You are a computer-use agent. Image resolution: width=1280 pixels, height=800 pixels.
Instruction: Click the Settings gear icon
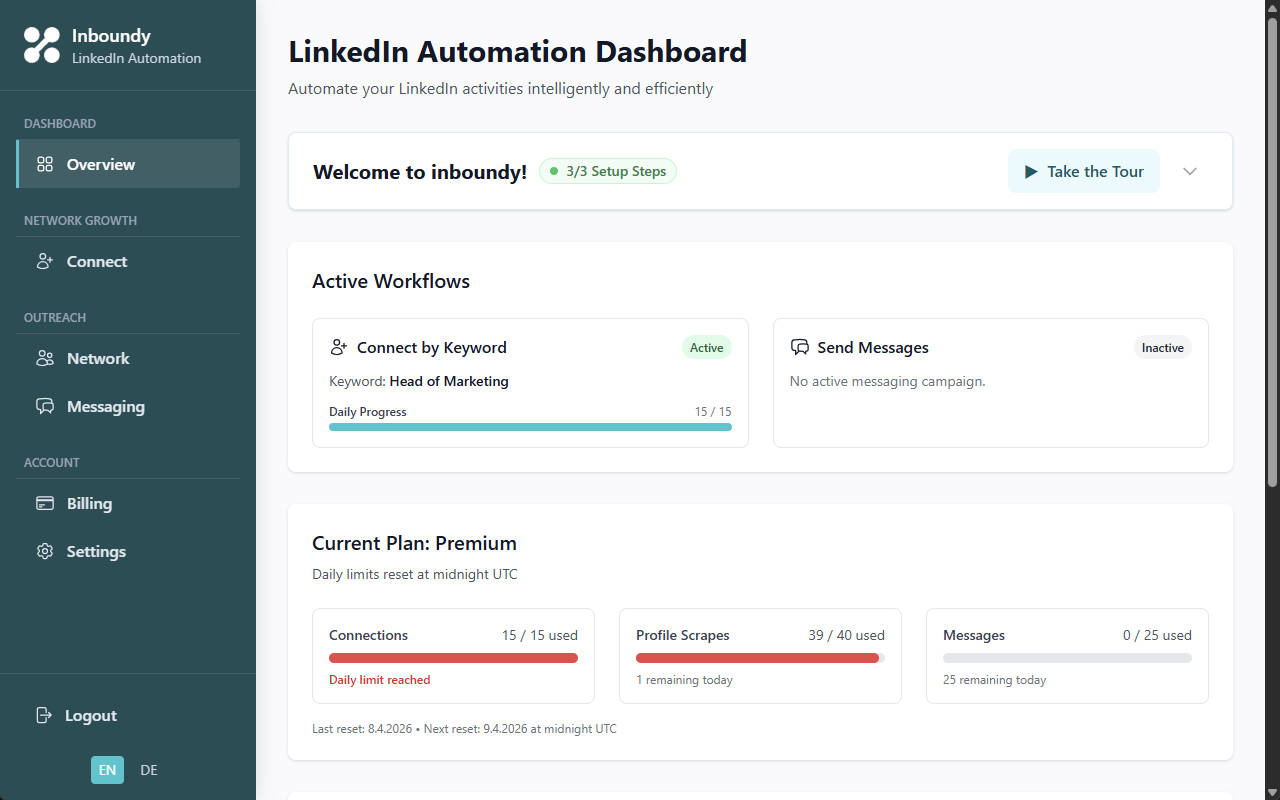pyautogui.click(x=45, y=551)
